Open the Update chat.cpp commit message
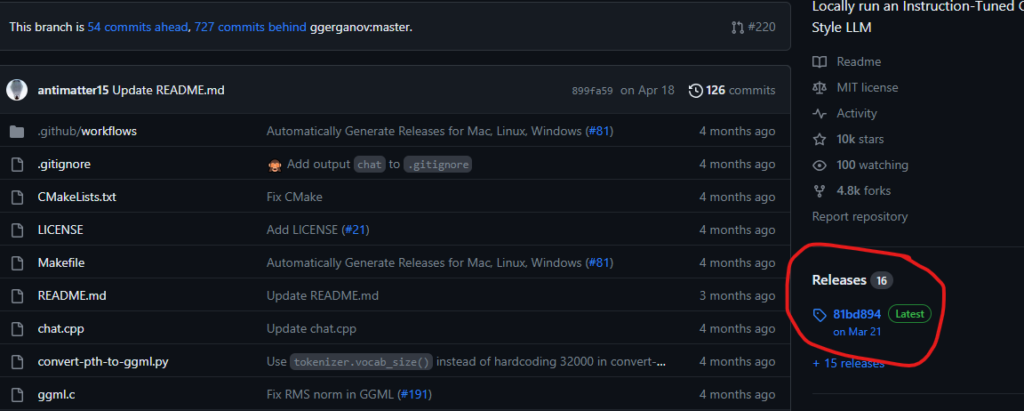Screen dimensions: 1024x411 312,329
